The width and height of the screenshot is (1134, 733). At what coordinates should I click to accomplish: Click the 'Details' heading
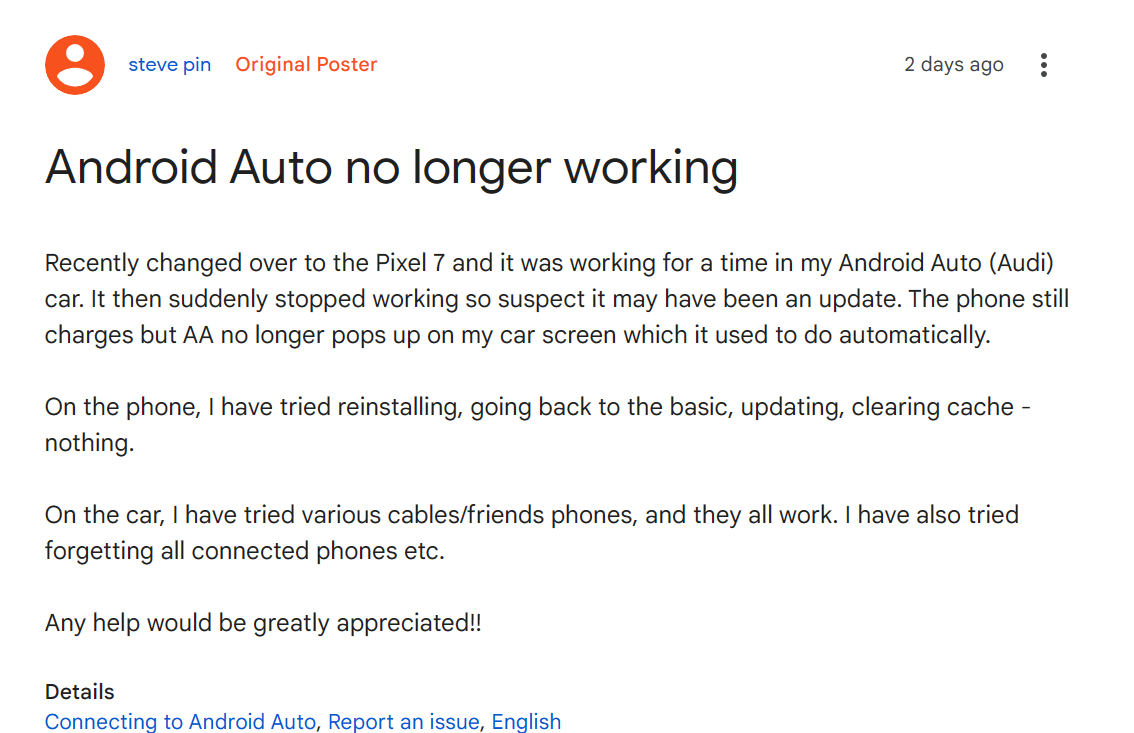[x=80, y=692]
